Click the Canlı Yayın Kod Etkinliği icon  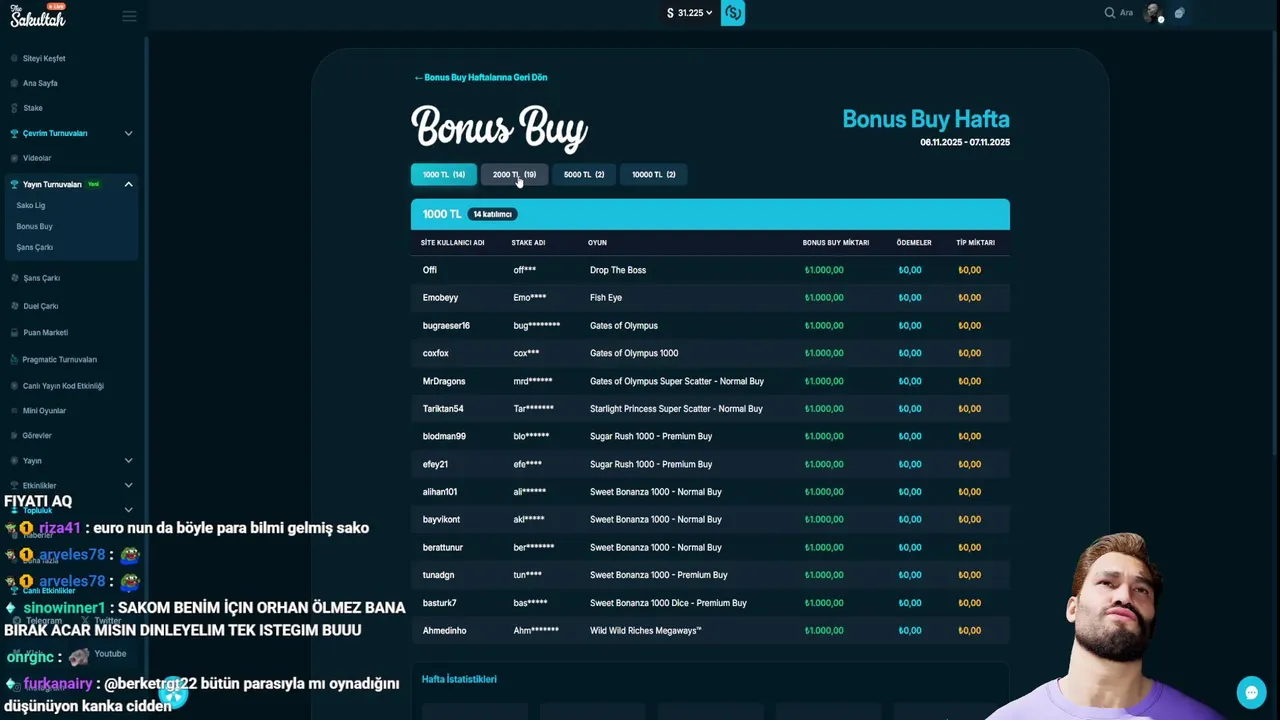[14, 386]
